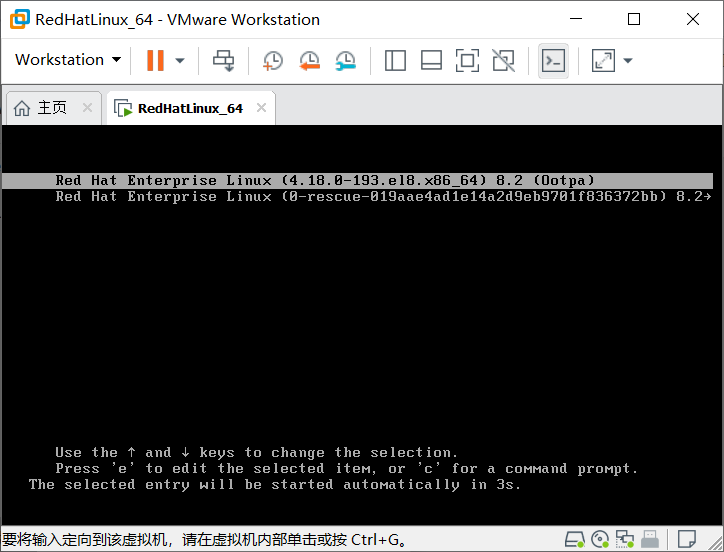Click the 'Use the ↑ and ↓ keys' hint line

pyautogui.click(x=256, y=452)
